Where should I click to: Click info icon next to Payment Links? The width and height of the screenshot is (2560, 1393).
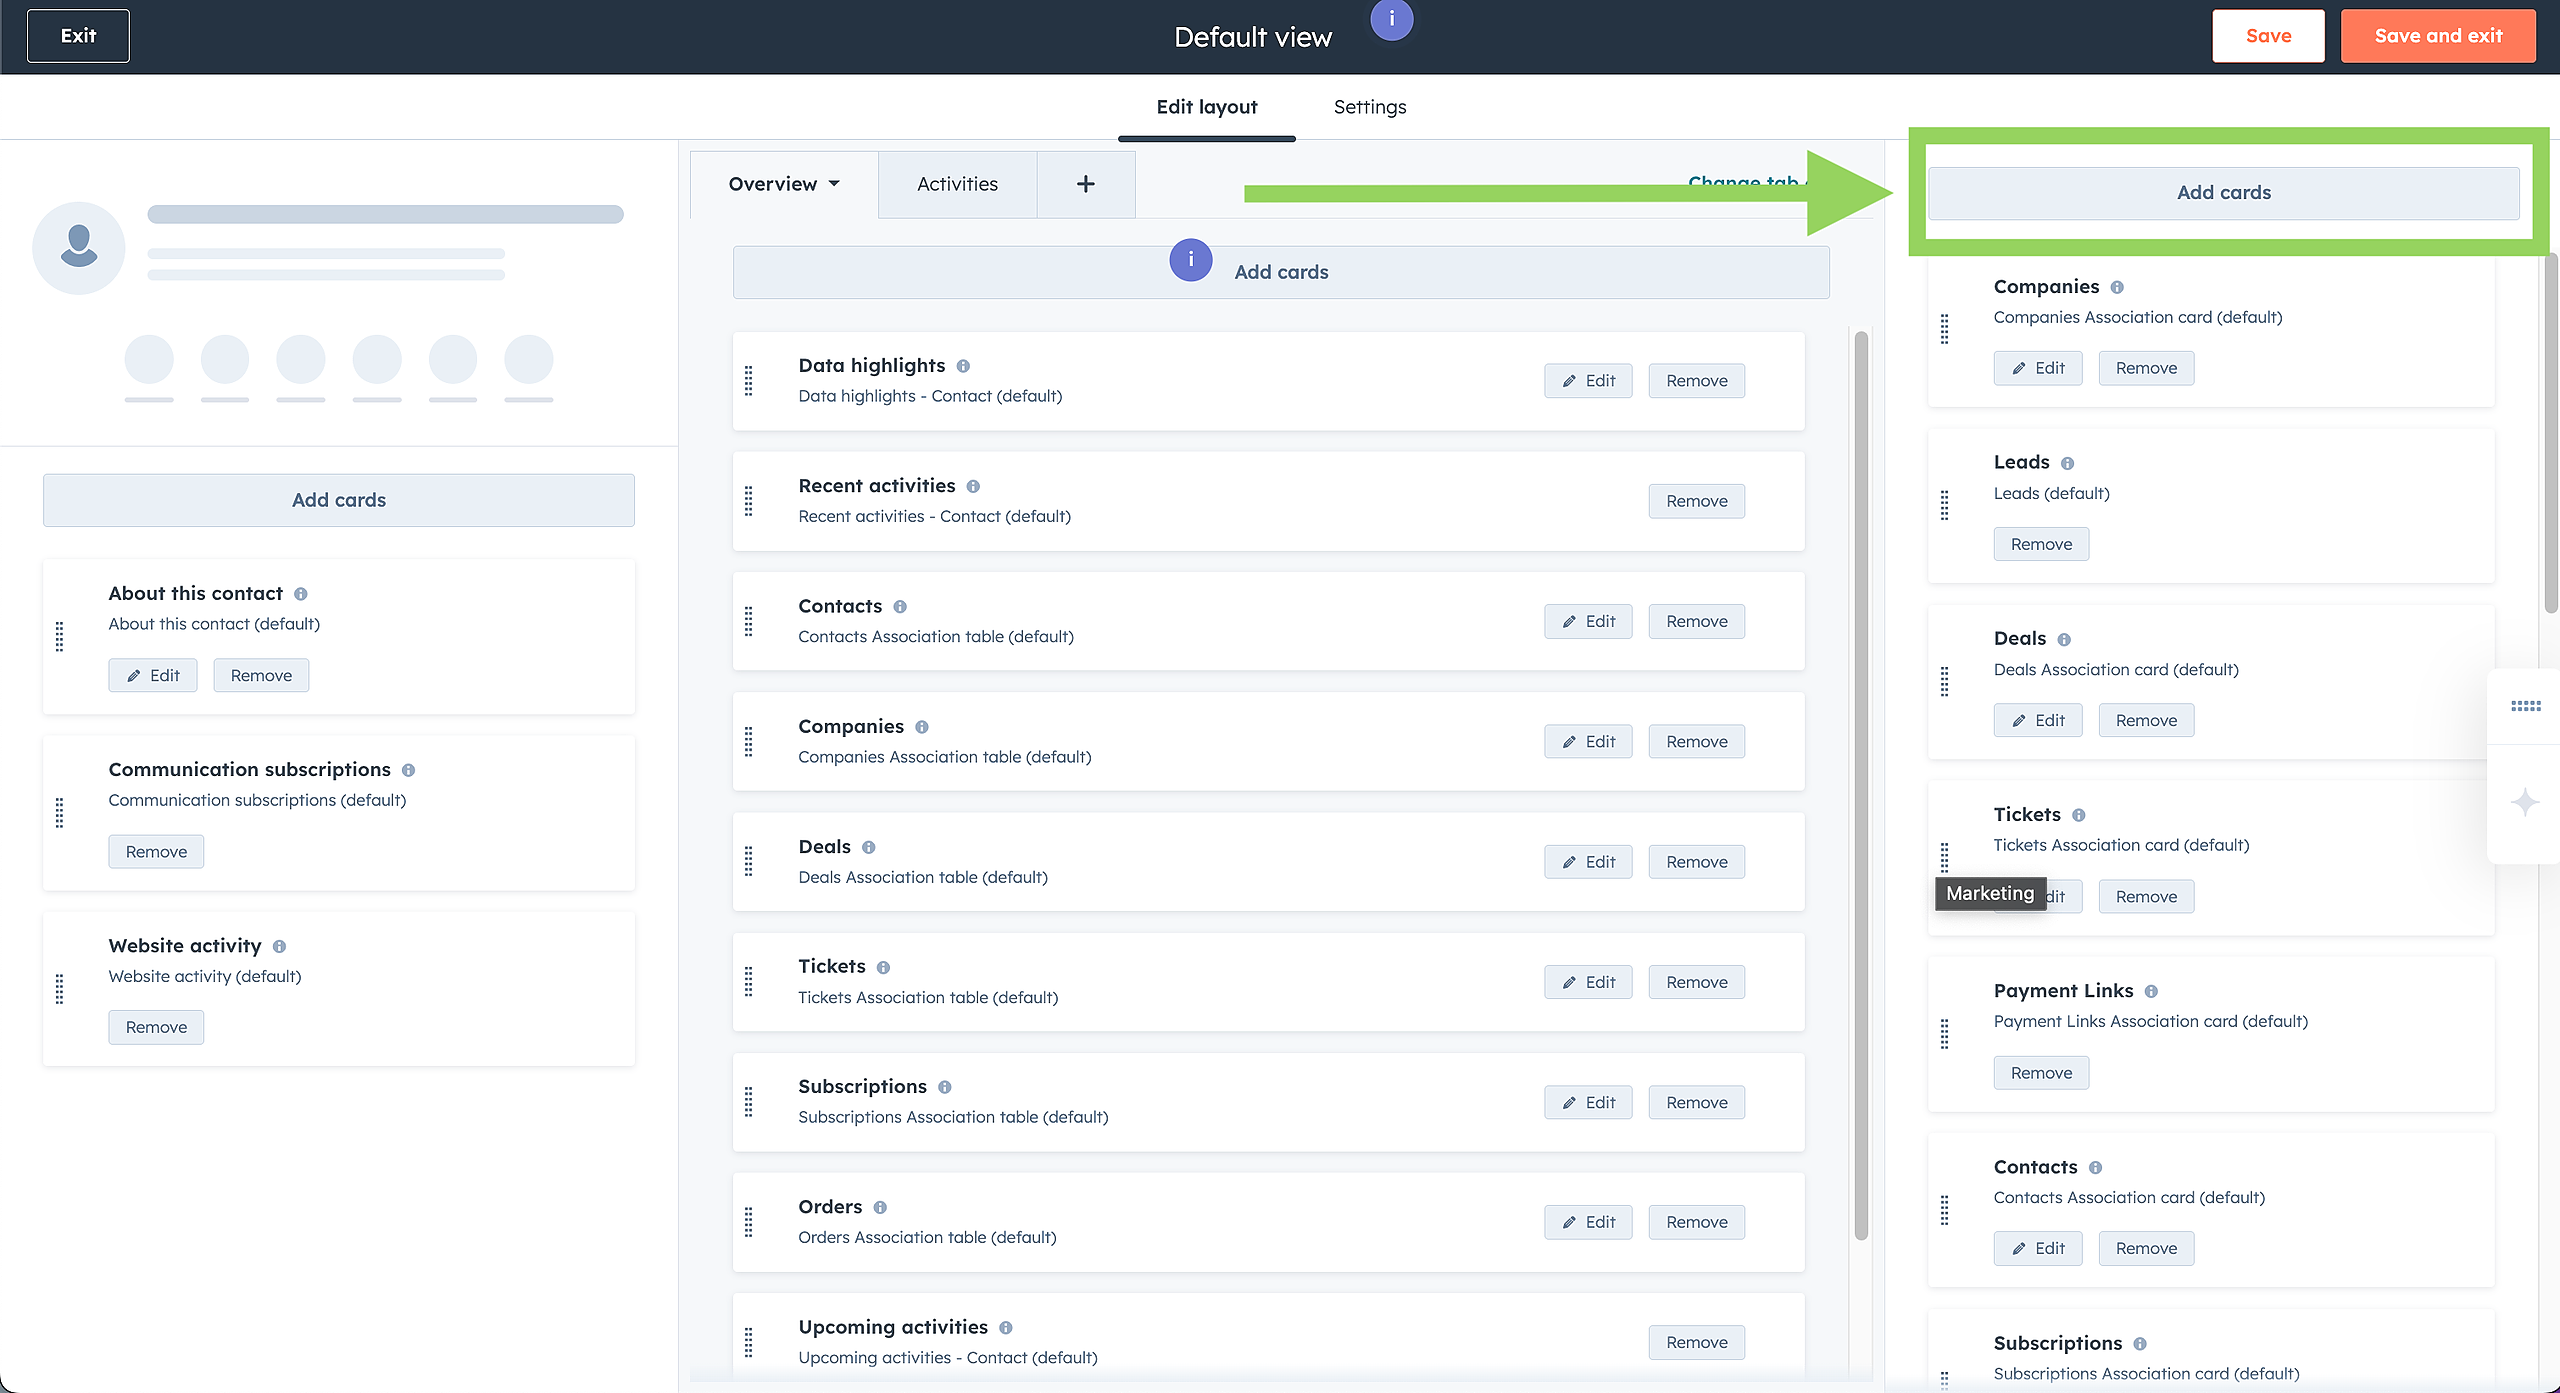tap(2151, 991)
